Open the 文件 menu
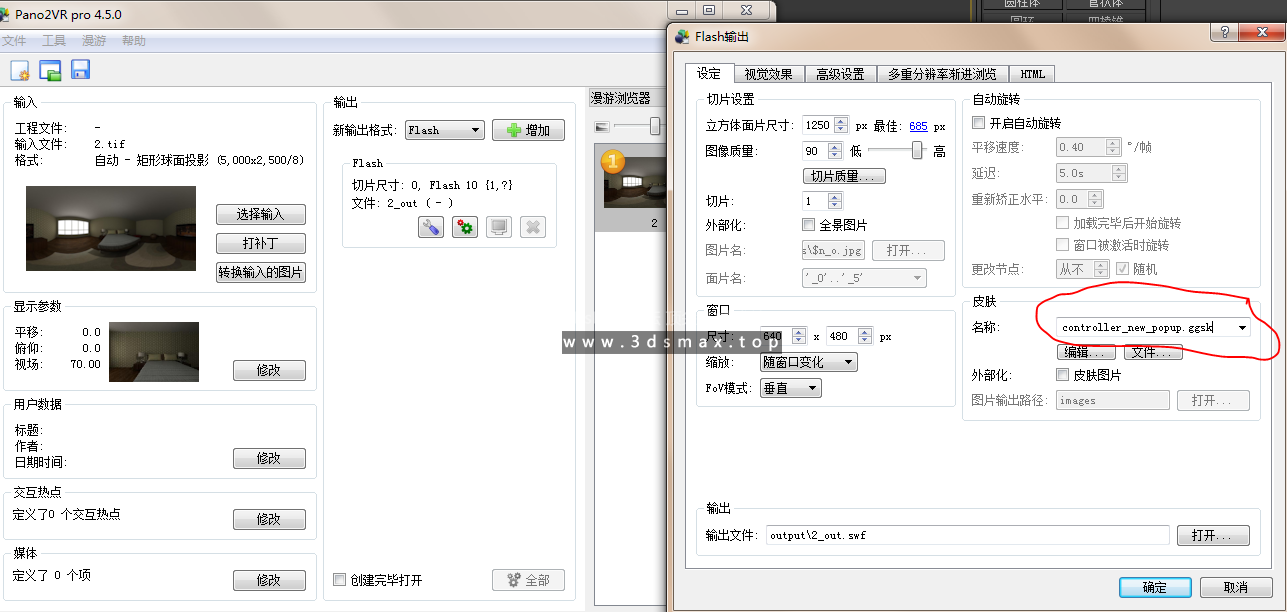 coord(14,41)
